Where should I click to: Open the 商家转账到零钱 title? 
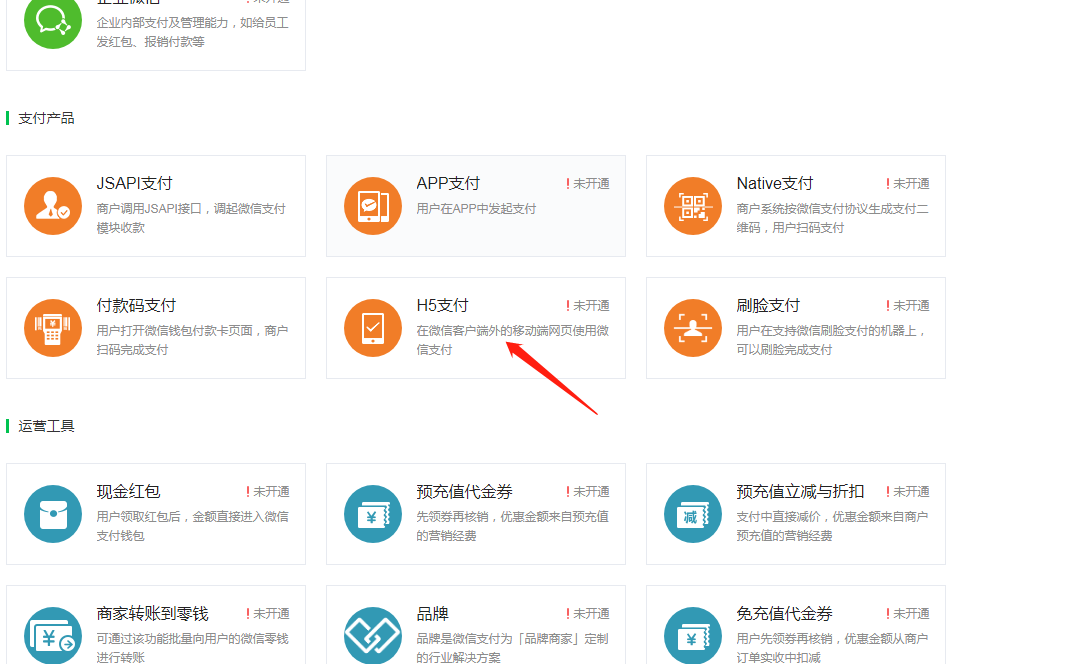[x=152, y=613]
